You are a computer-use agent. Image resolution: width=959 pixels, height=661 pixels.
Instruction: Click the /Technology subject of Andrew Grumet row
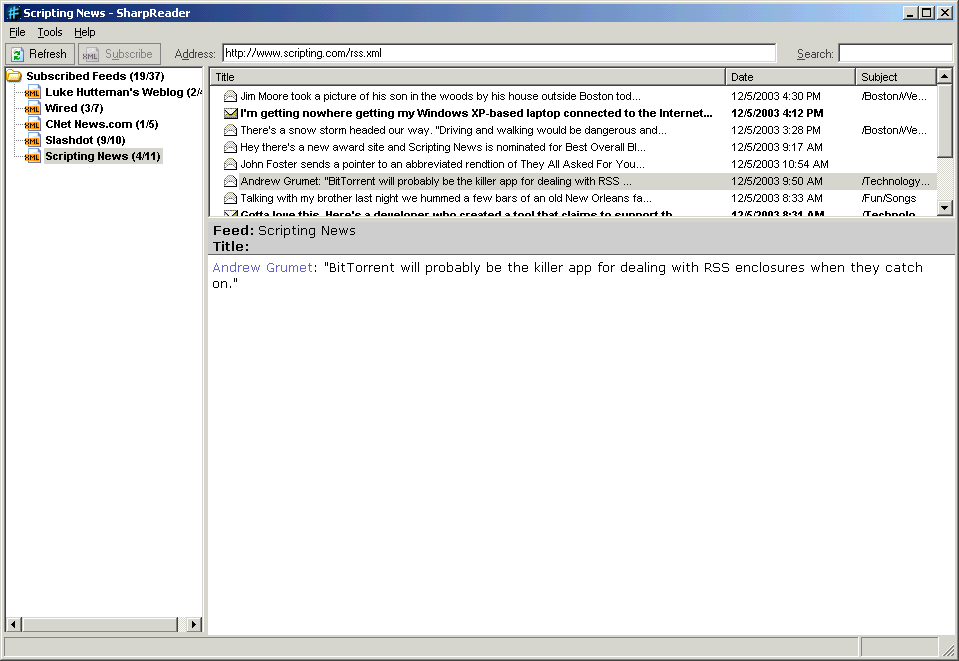coord(895,181)
